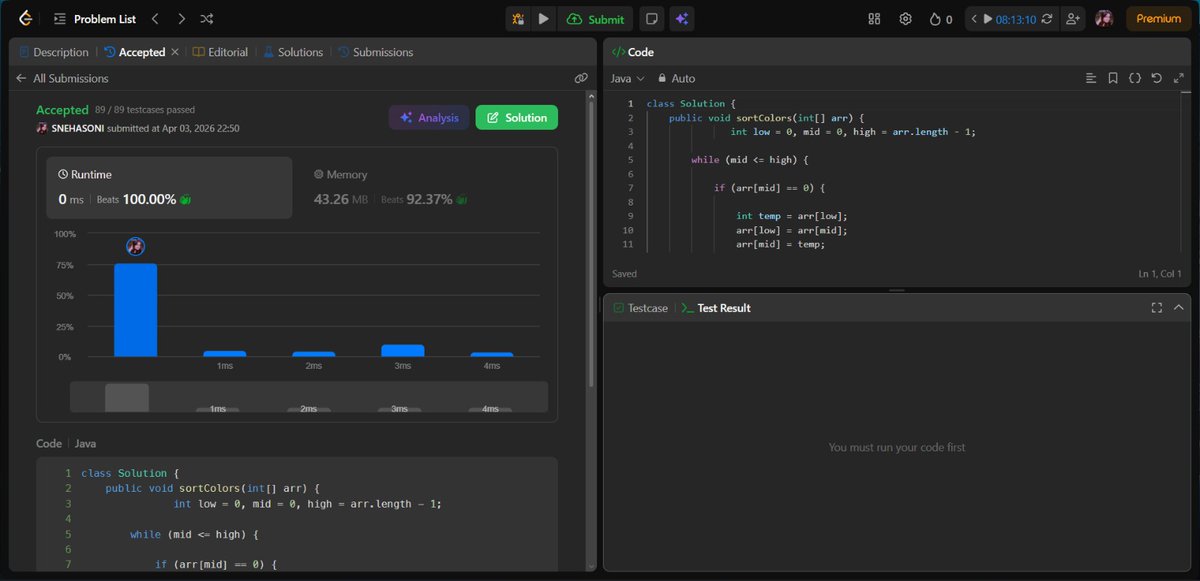Submit the solution
This screenshot has width=1200, height=581.
(x=595, y=18)
